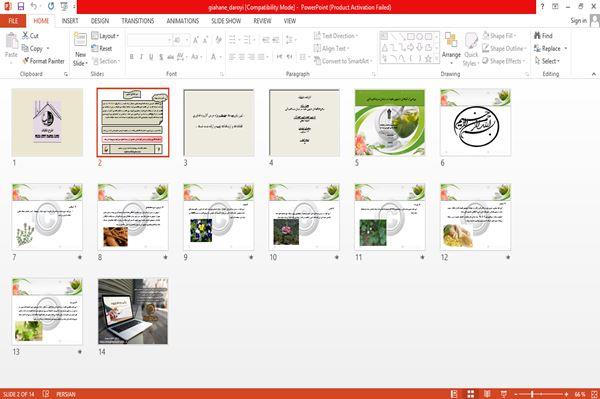Switch to Normal view in status bar
Image resolution: width=600 pixels, height=399 pixels.
point(454,394)
